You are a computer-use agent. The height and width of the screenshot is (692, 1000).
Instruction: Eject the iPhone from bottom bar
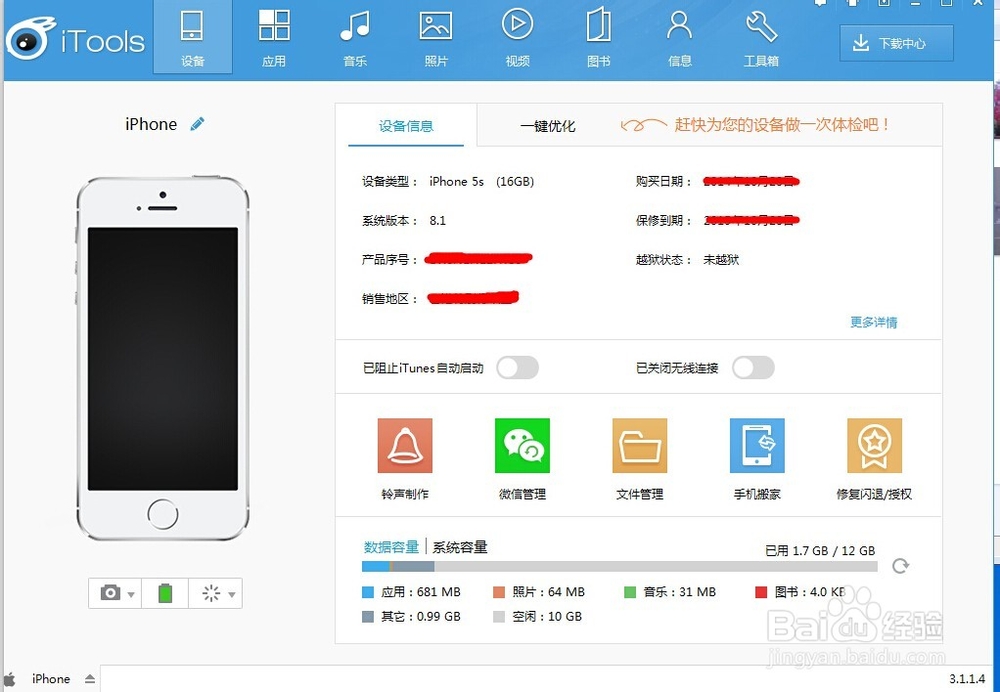tap(90, 679)
